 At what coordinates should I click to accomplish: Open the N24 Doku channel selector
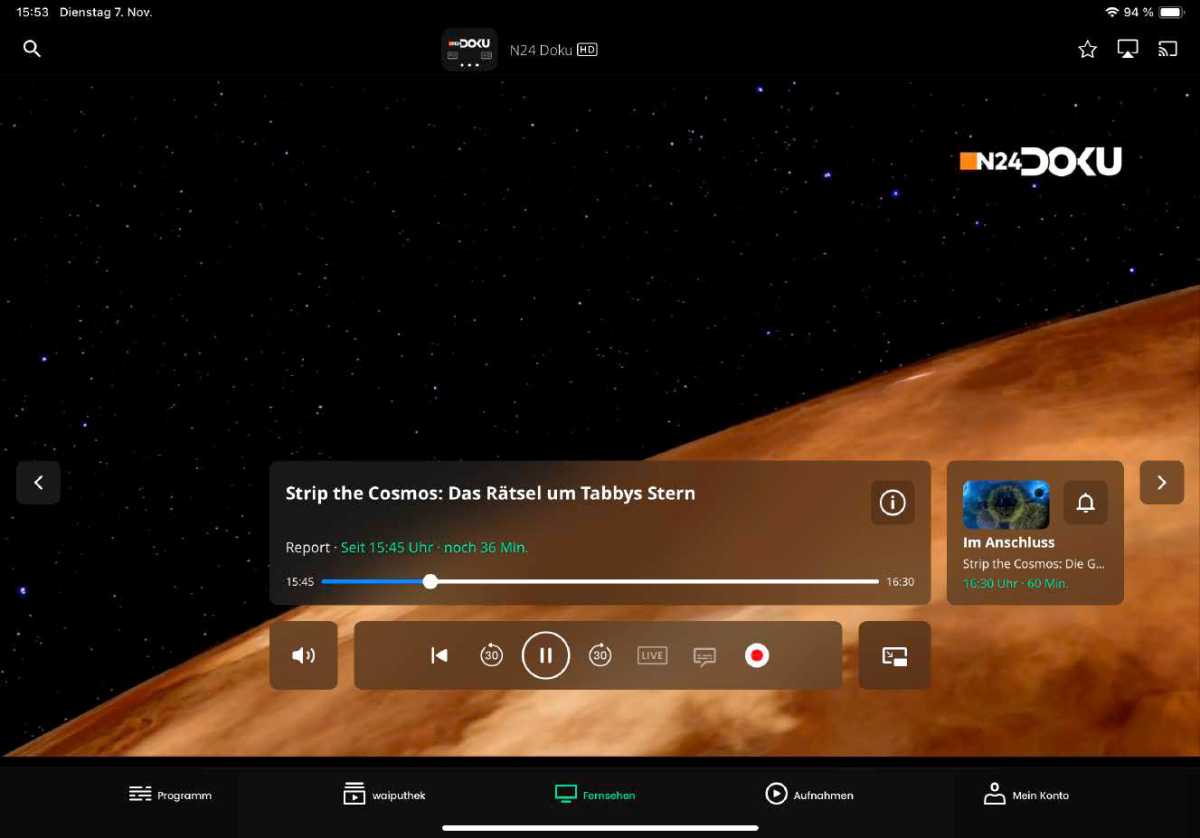click(469, 49)
